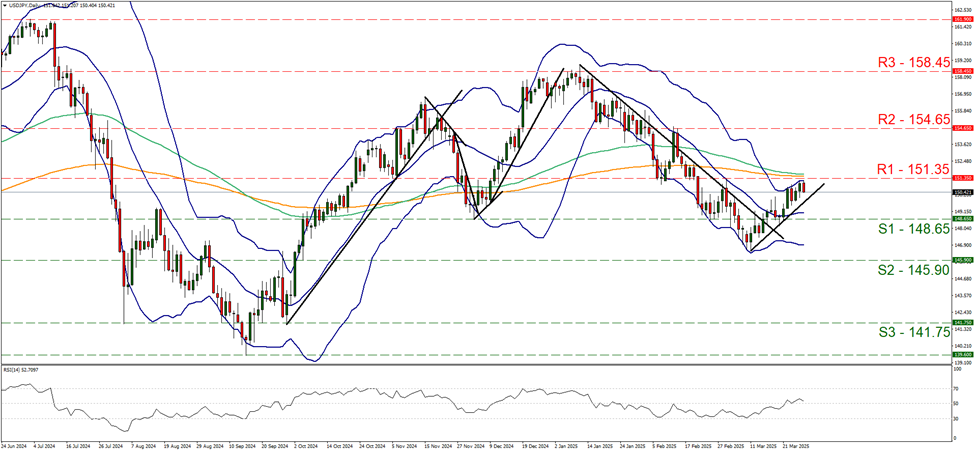The height and width of the screenshot is (452, 975).
Task: Select the green 145.900 axis price tag
Action: (959, 260)
